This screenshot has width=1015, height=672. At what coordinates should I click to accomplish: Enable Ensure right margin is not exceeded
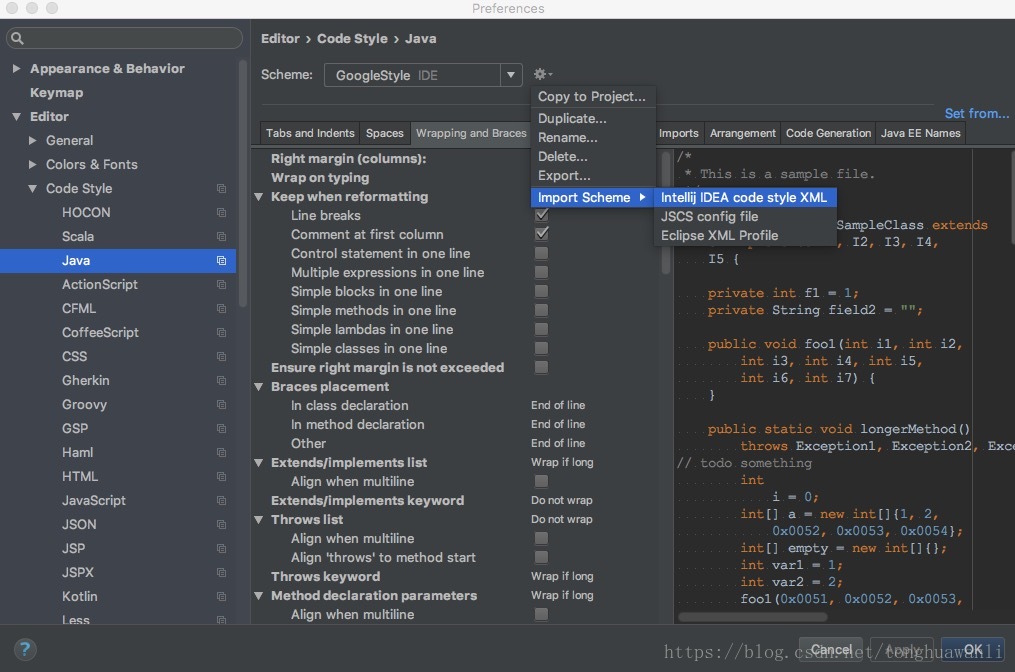point(542,367)
